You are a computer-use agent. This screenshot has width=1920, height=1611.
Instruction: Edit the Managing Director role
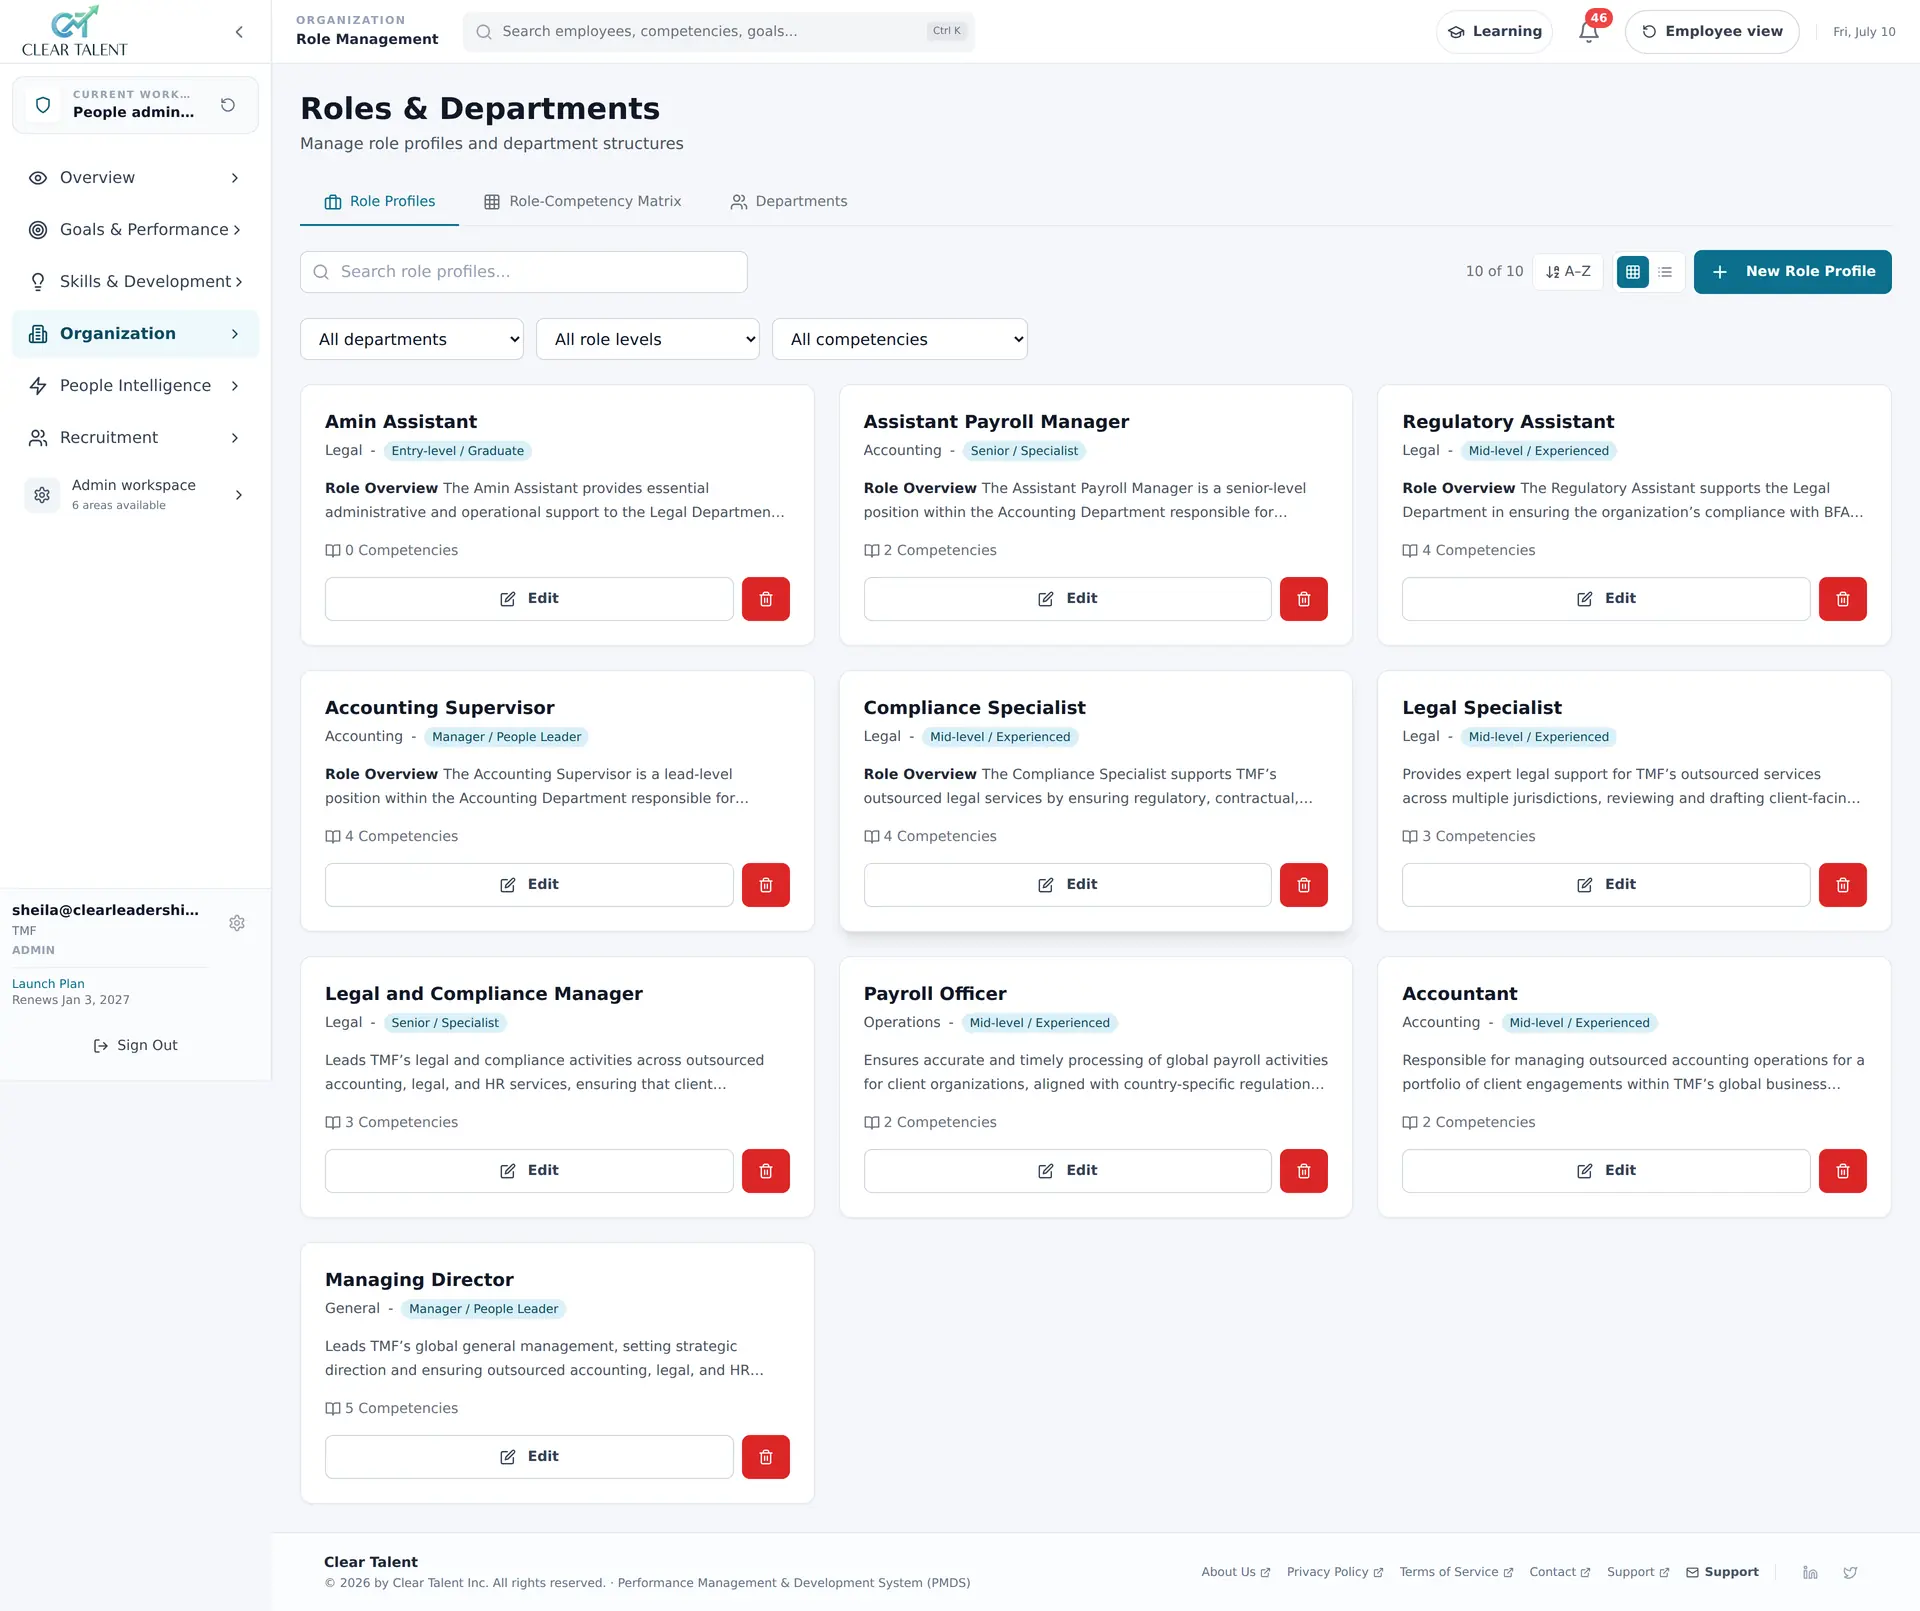click(529, 1457)
